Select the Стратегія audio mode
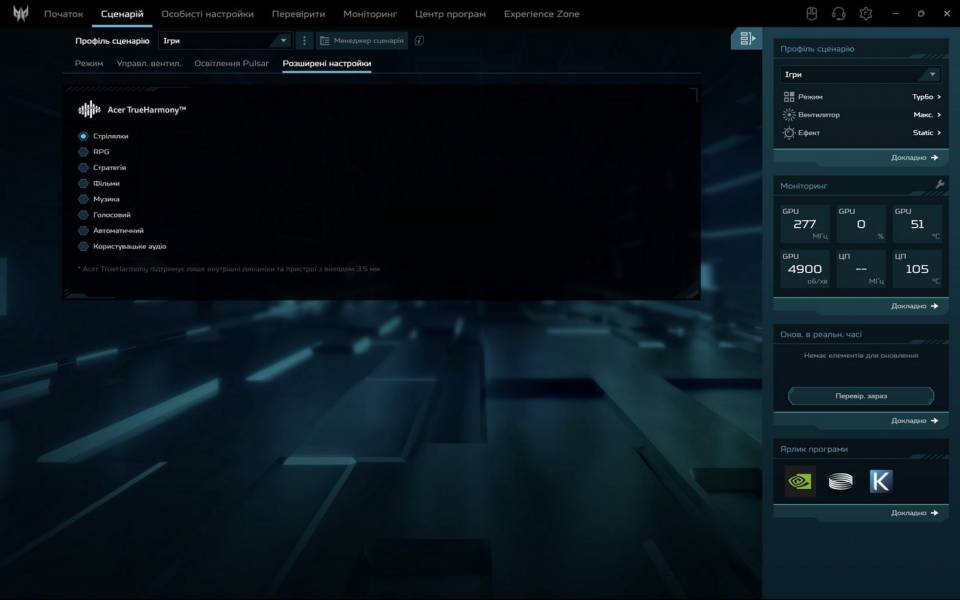The image size is (960, 600). tap(84, 168)
